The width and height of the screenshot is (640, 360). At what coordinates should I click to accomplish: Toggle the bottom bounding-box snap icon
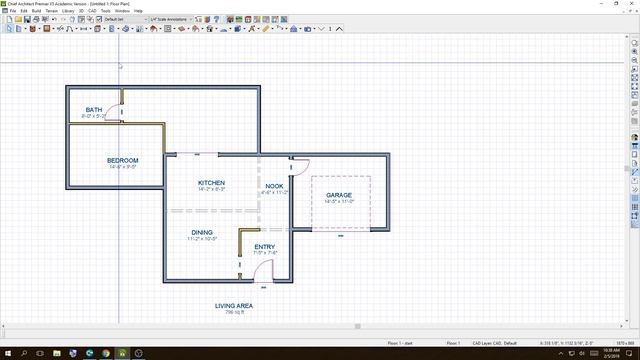coord(634,216)
